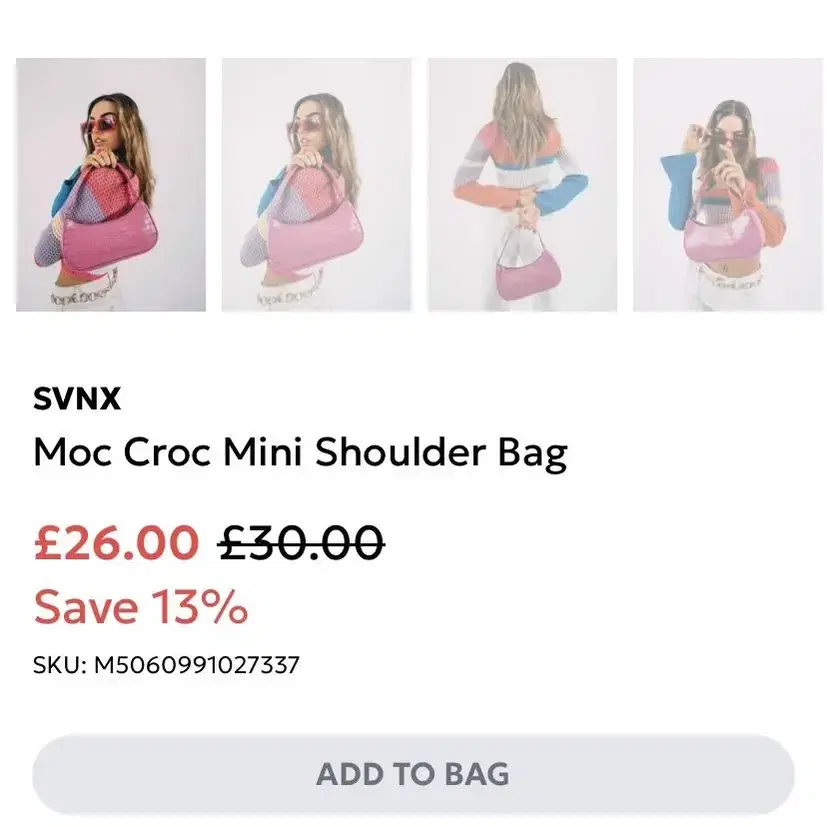
Task: Click the crossed-out £30.00 original price
Action: [x=301, y=542]
